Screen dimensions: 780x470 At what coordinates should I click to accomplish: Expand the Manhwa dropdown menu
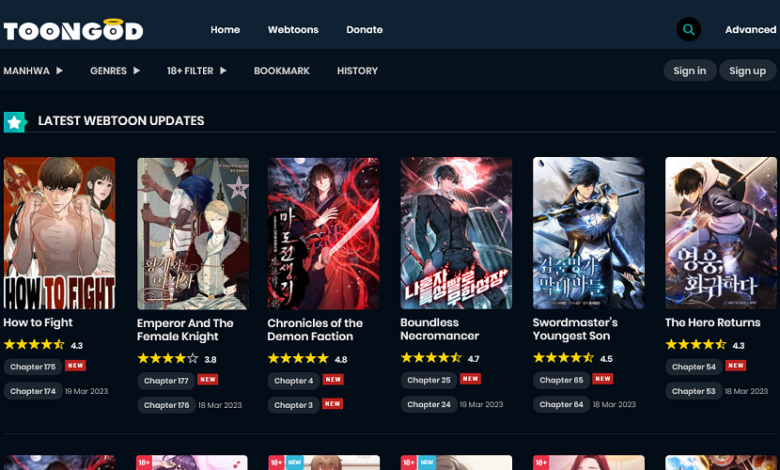(x=33, y=71)
